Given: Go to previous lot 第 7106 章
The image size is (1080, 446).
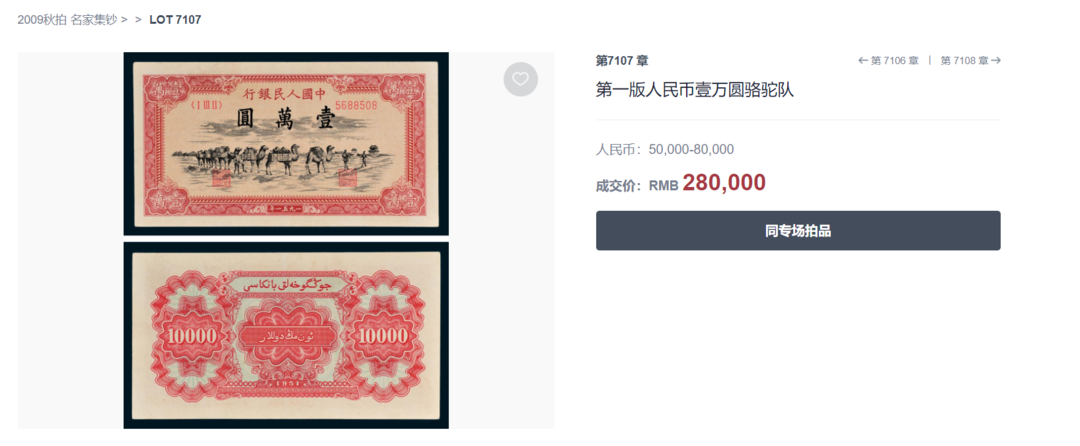Looking at the screenshot, I should (x=894, y=61).
